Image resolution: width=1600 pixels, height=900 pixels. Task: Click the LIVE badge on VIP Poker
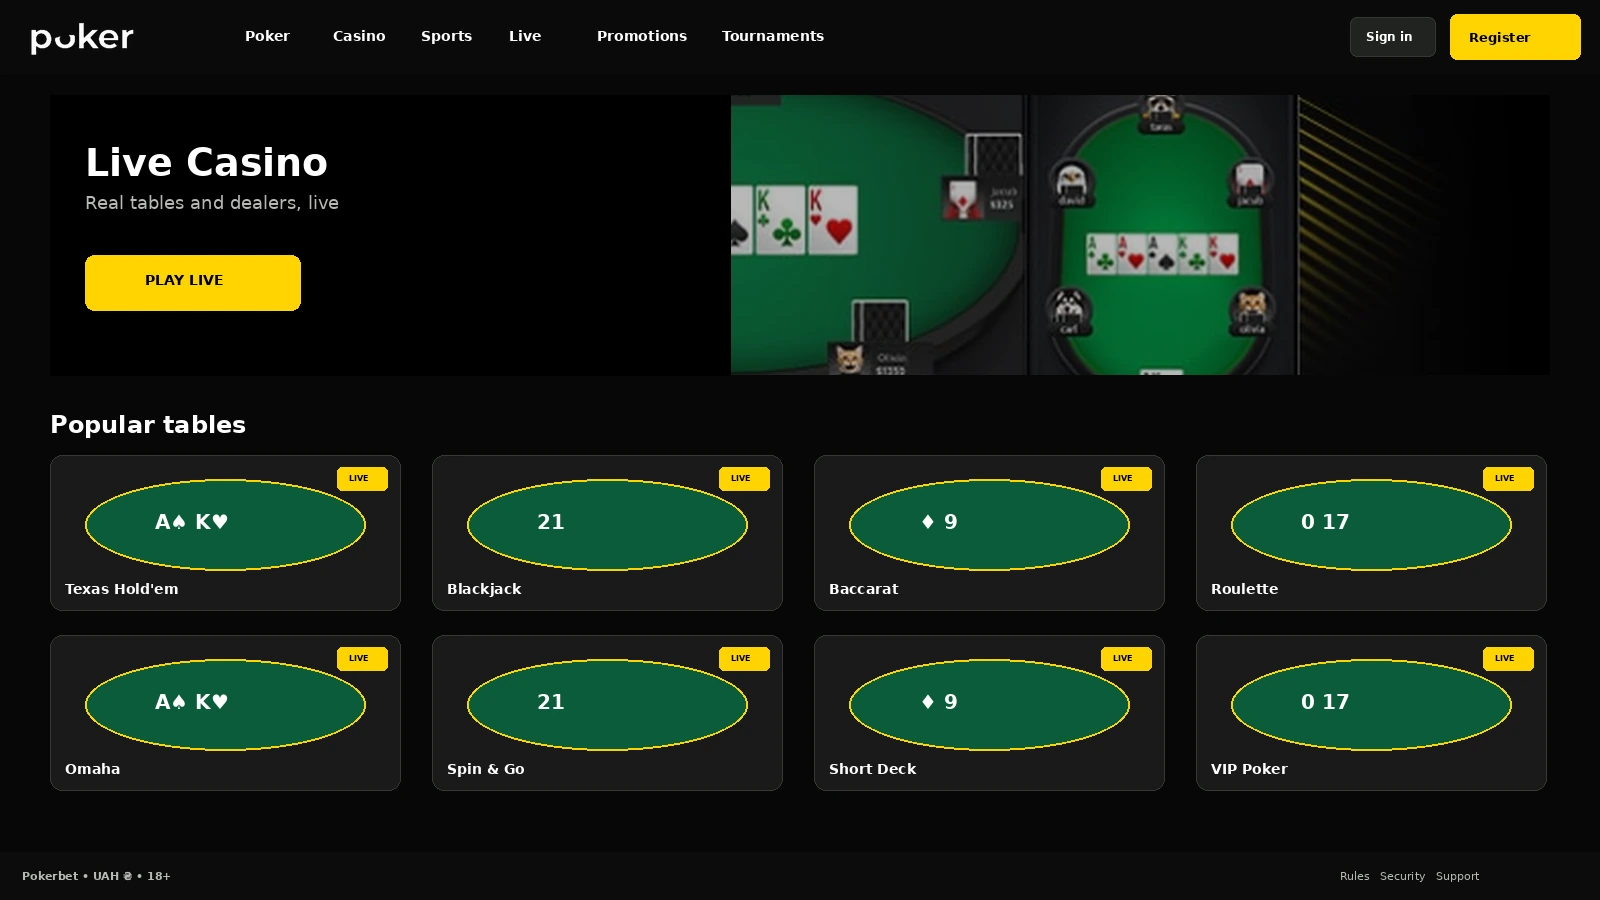click(1508, 659)
